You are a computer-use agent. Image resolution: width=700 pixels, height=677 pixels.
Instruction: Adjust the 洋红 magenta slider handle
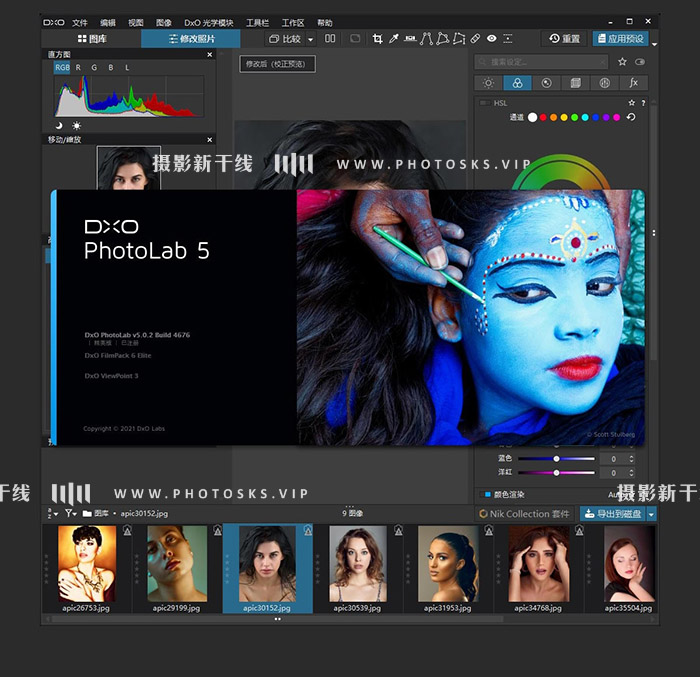coord(556,472)
